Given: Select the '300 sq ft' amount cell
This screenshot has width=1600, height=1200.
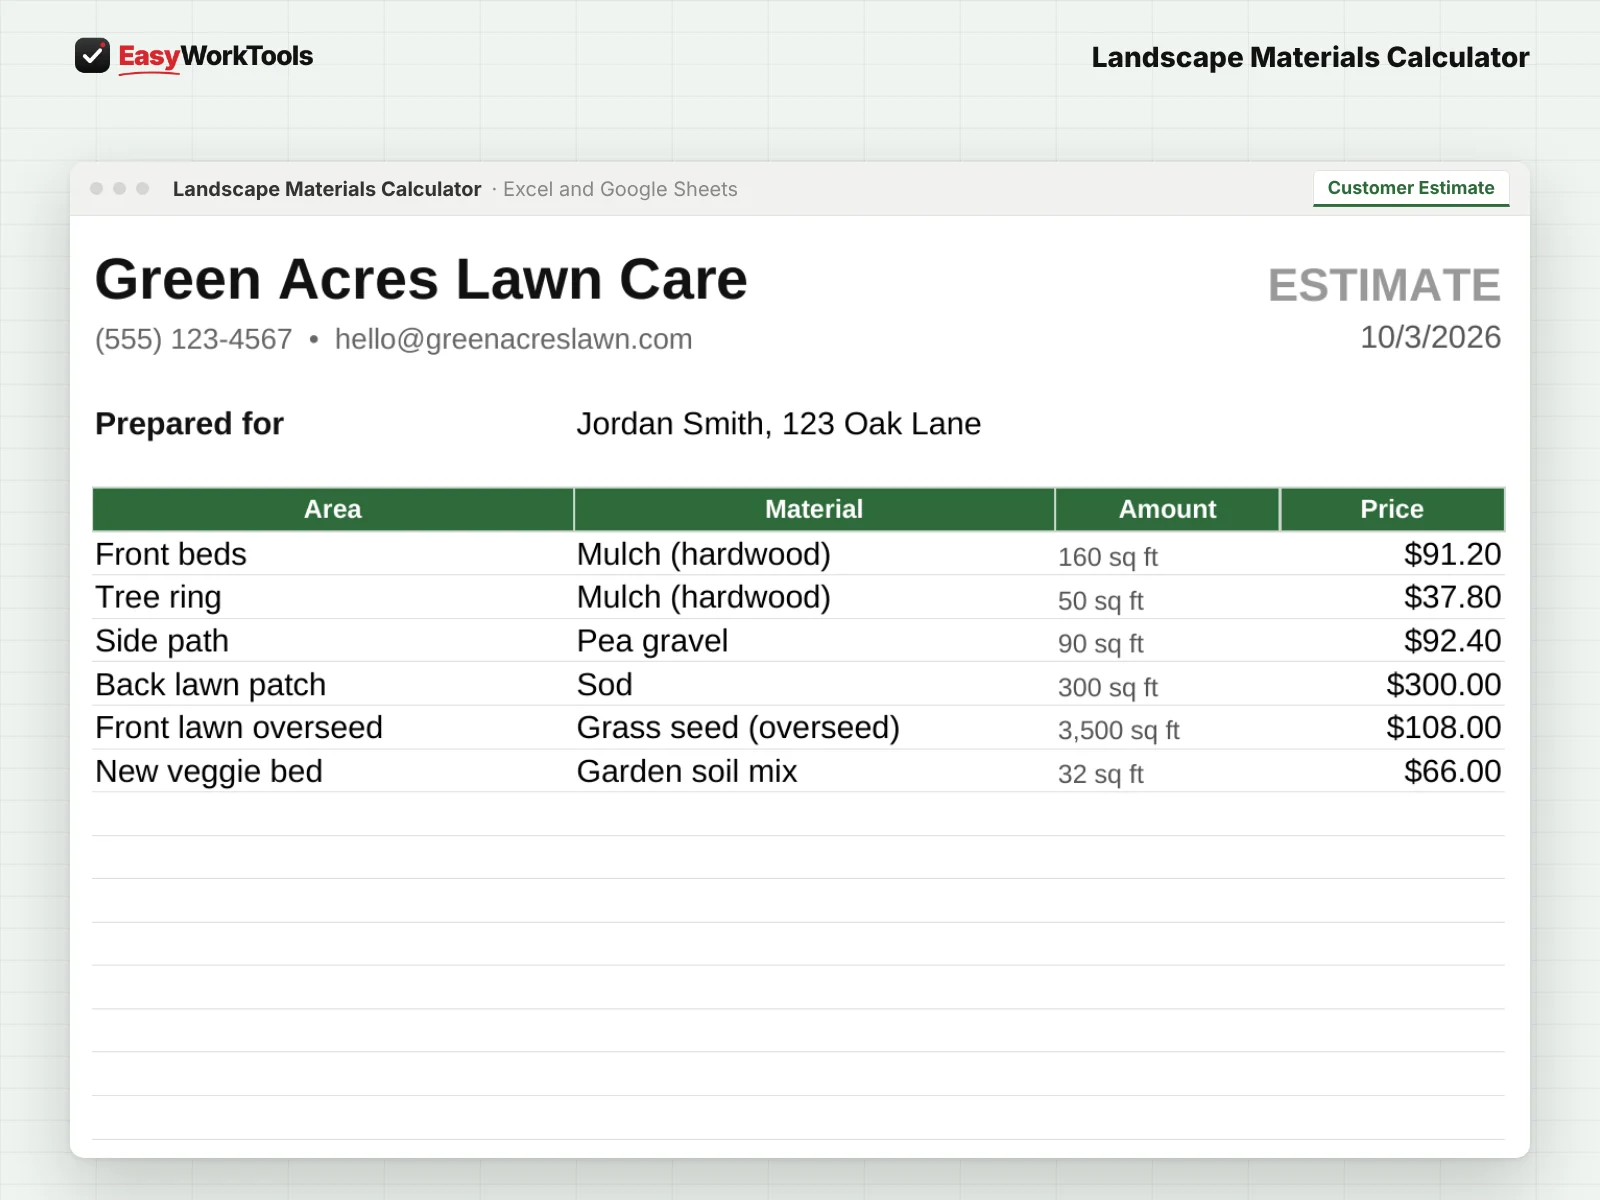Looking at the screenshot, I should click(x=1167, y=685).
